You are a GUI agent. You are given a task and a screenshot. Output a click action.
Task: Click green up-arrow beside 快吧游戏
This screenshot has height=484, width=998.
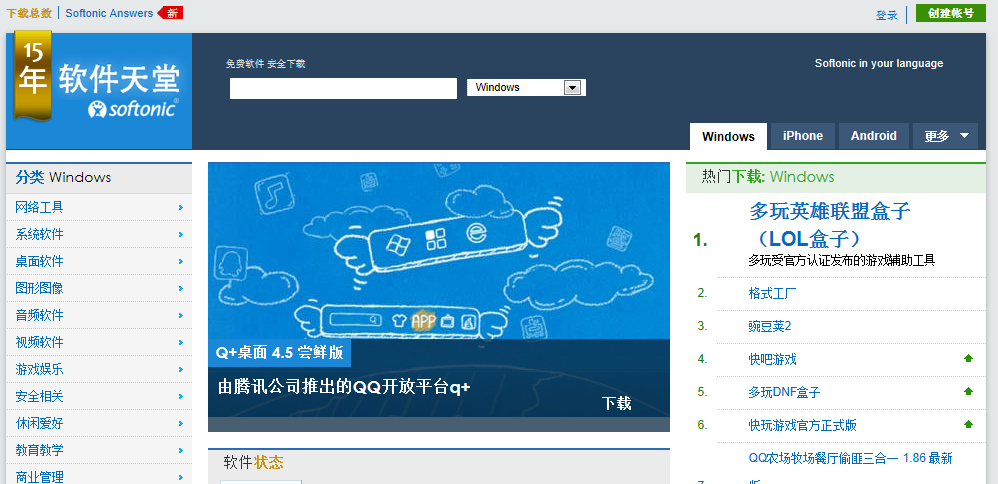[x=968, y=359]
